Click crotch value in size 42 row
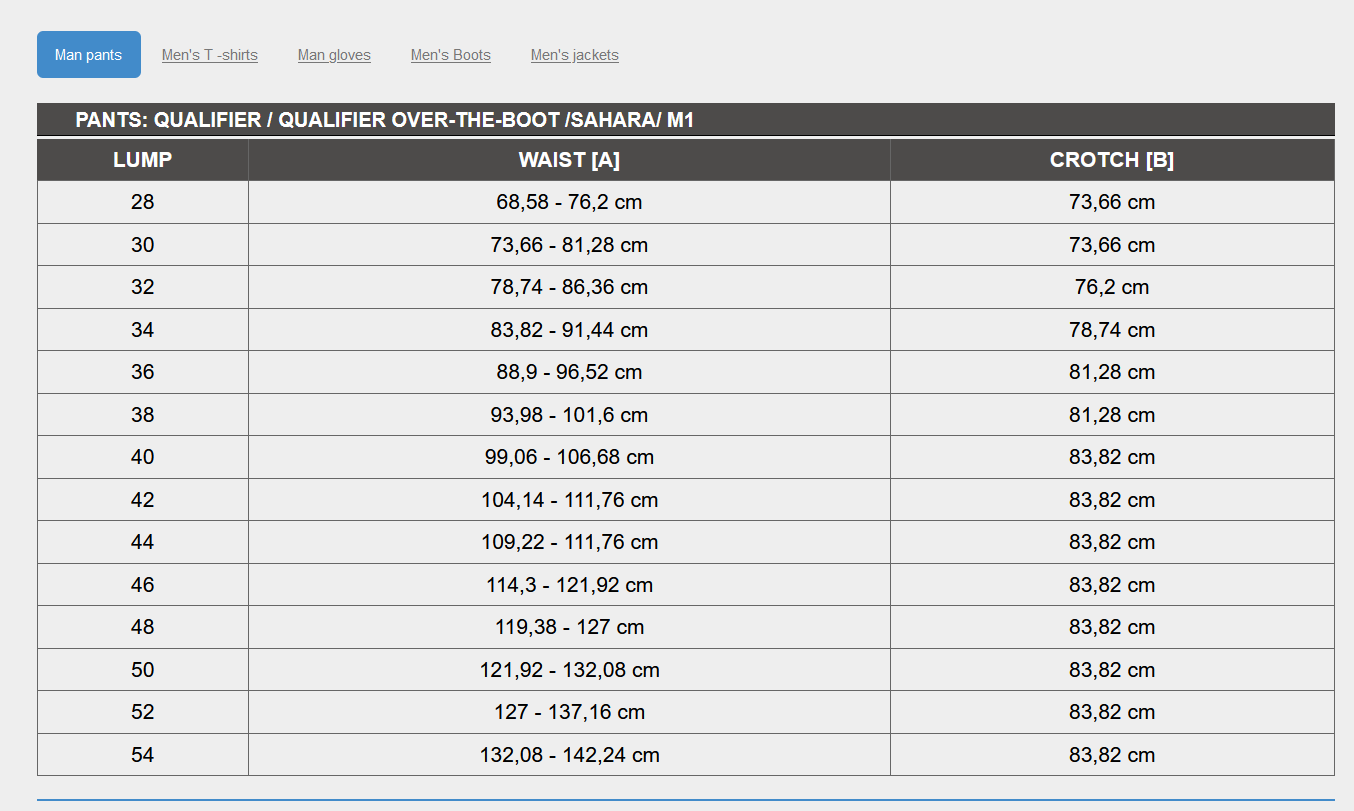Viewport: 1354px width, 811px height. [1112, 500]
